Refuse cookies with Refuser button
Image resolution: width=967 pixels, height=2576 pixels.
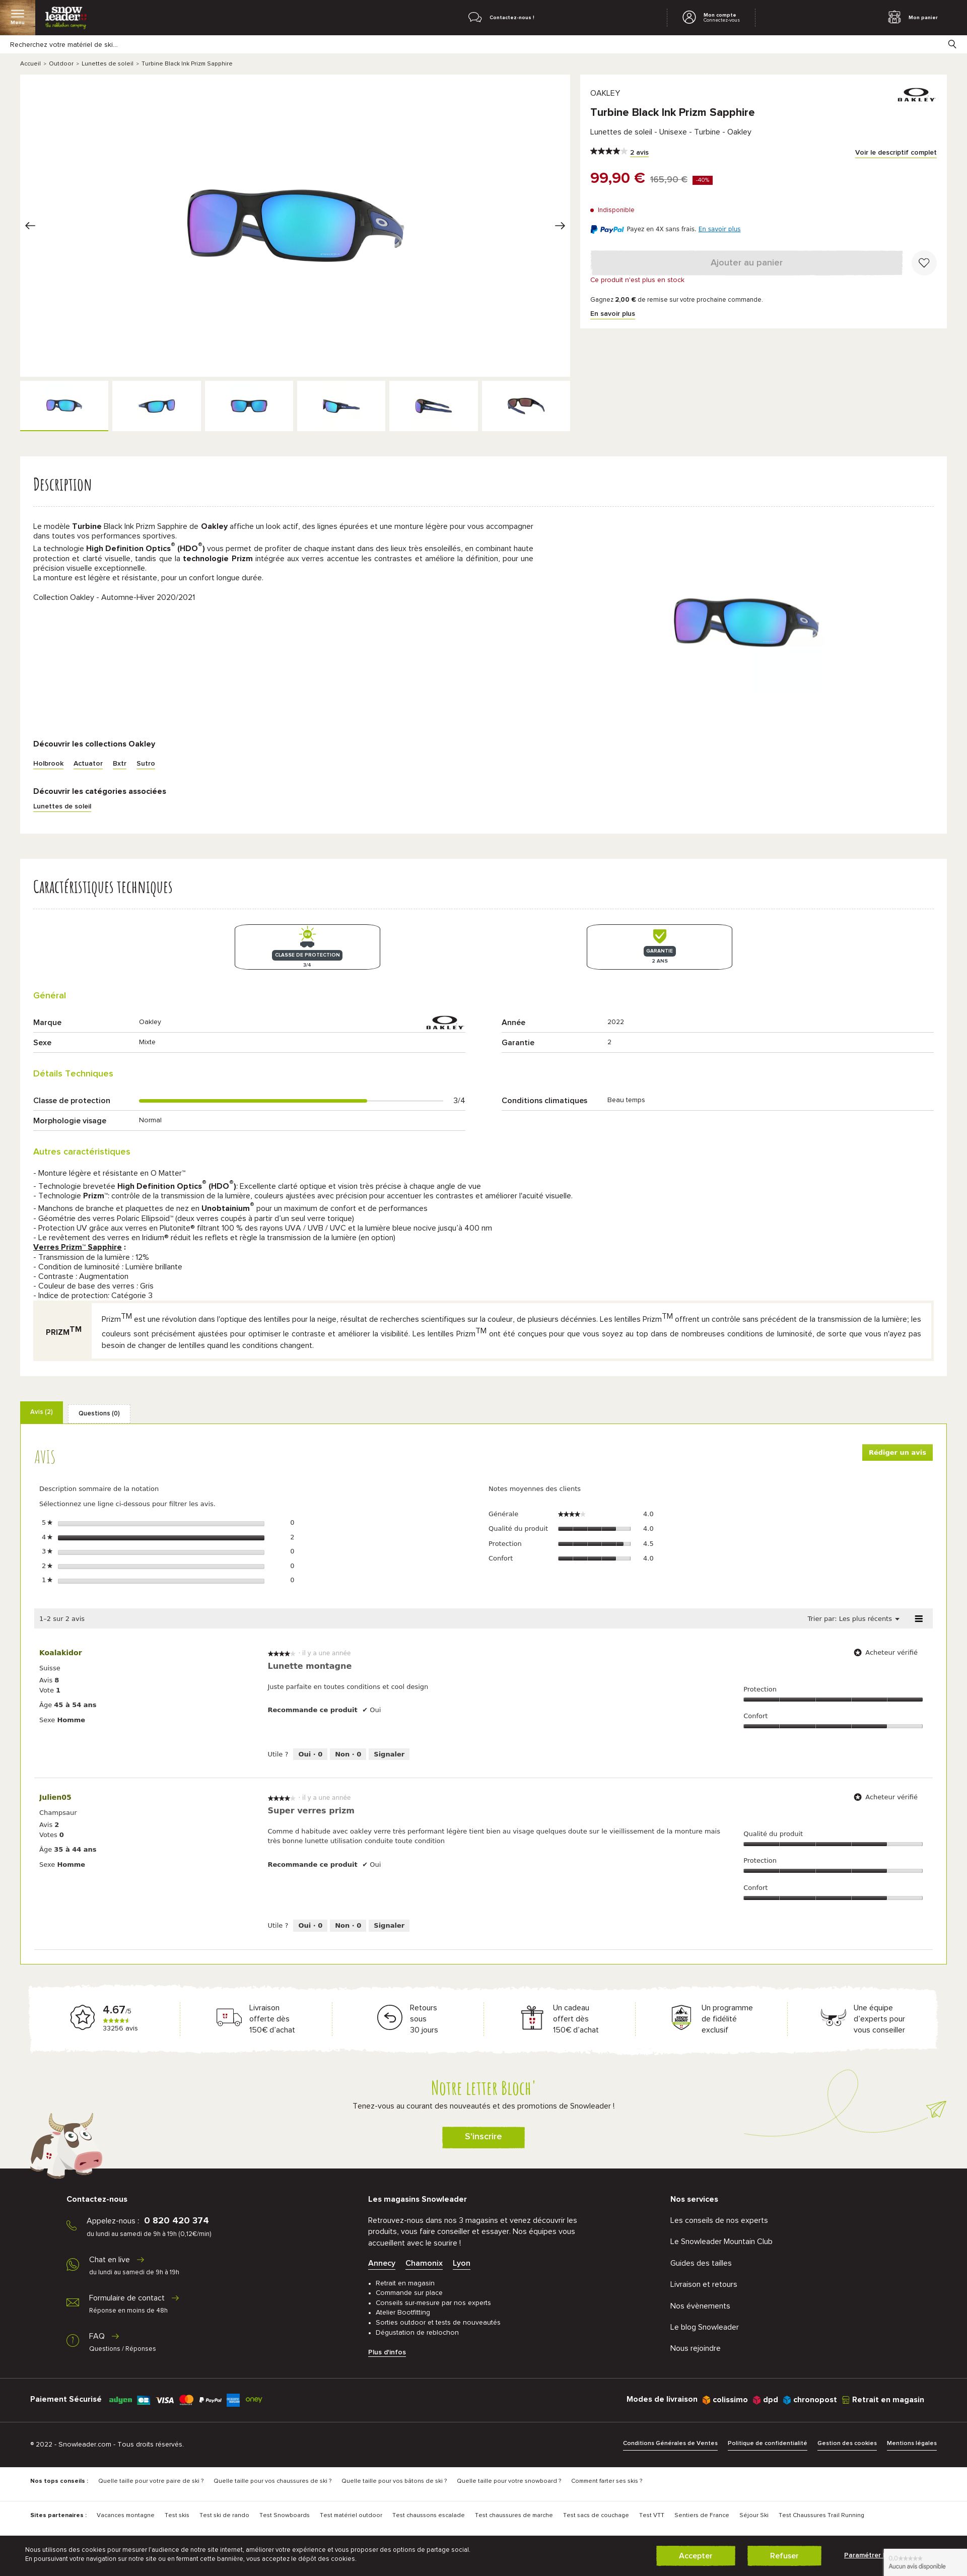pyautogui.click(x=784, y=2555)
